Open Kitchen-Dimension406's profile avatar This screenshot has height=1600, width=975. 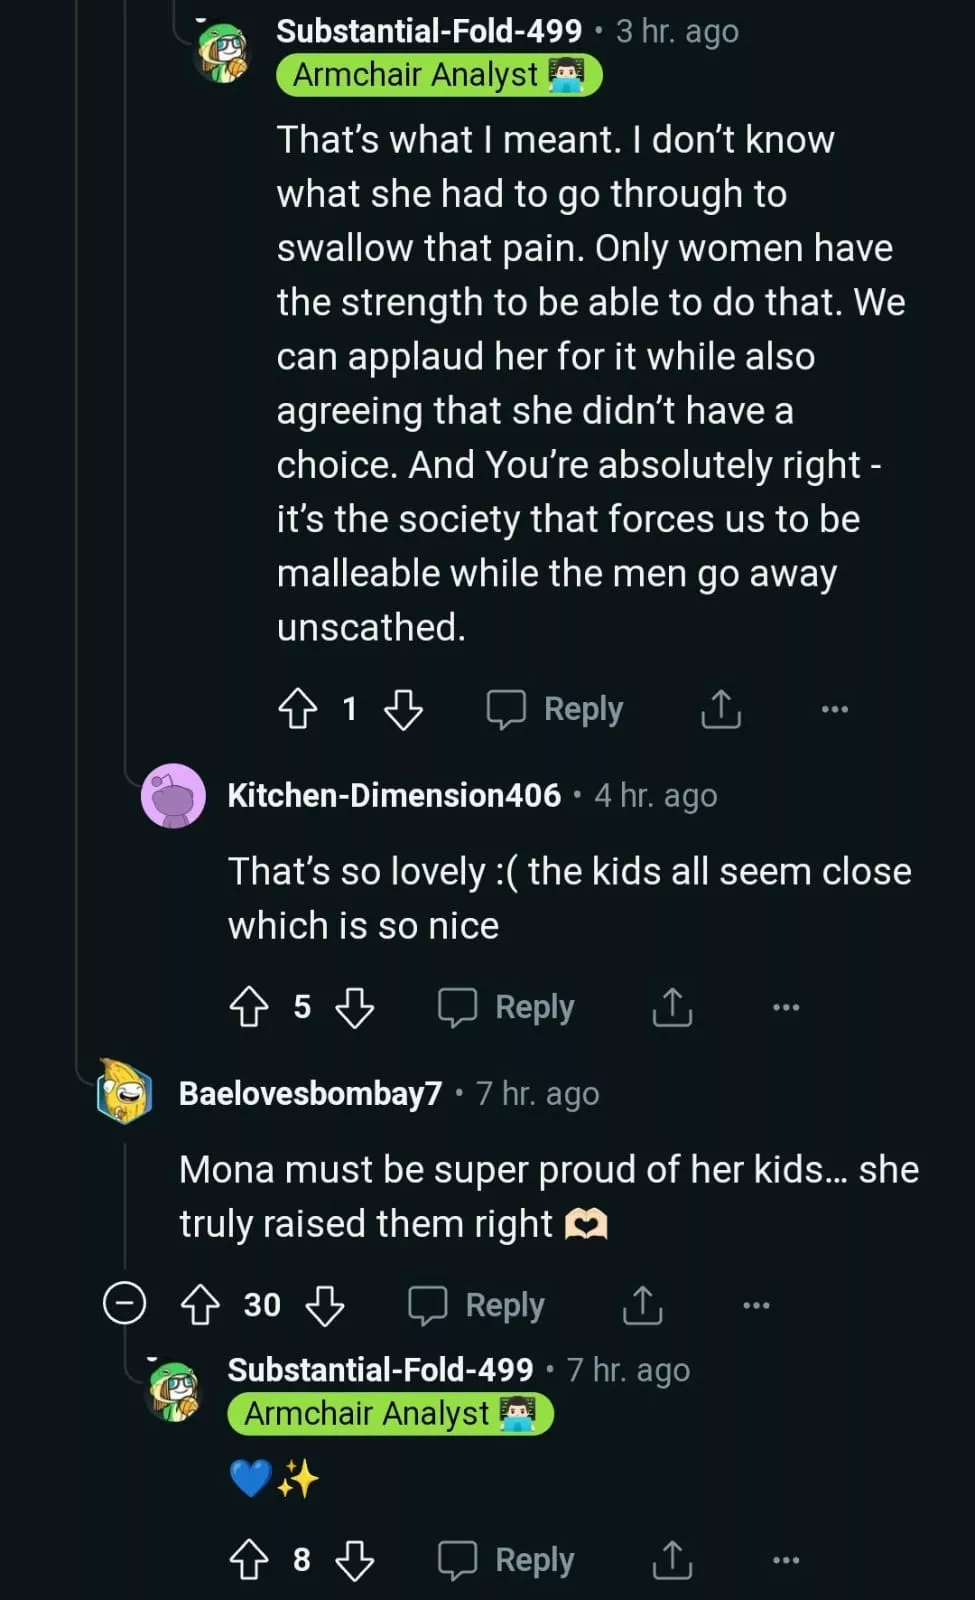click(173, 796)
